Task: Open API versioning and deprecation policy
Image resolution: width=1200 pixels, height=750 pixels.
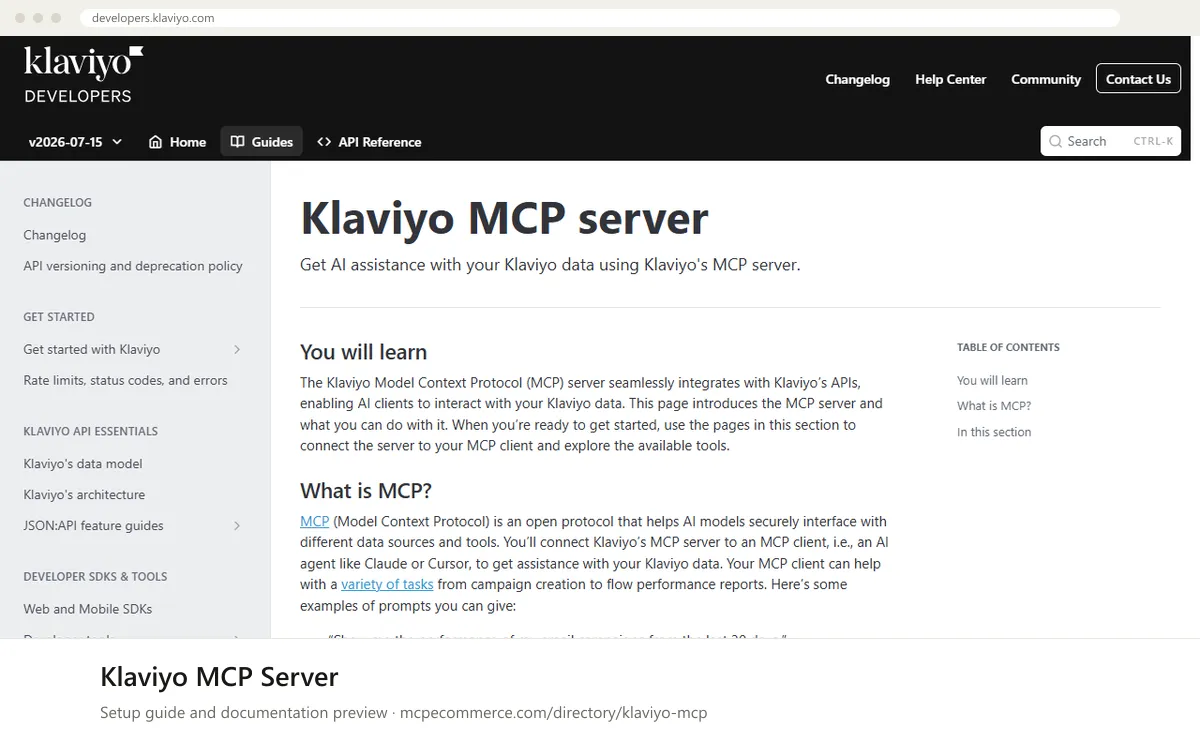Action: click(x=133, y=266)
